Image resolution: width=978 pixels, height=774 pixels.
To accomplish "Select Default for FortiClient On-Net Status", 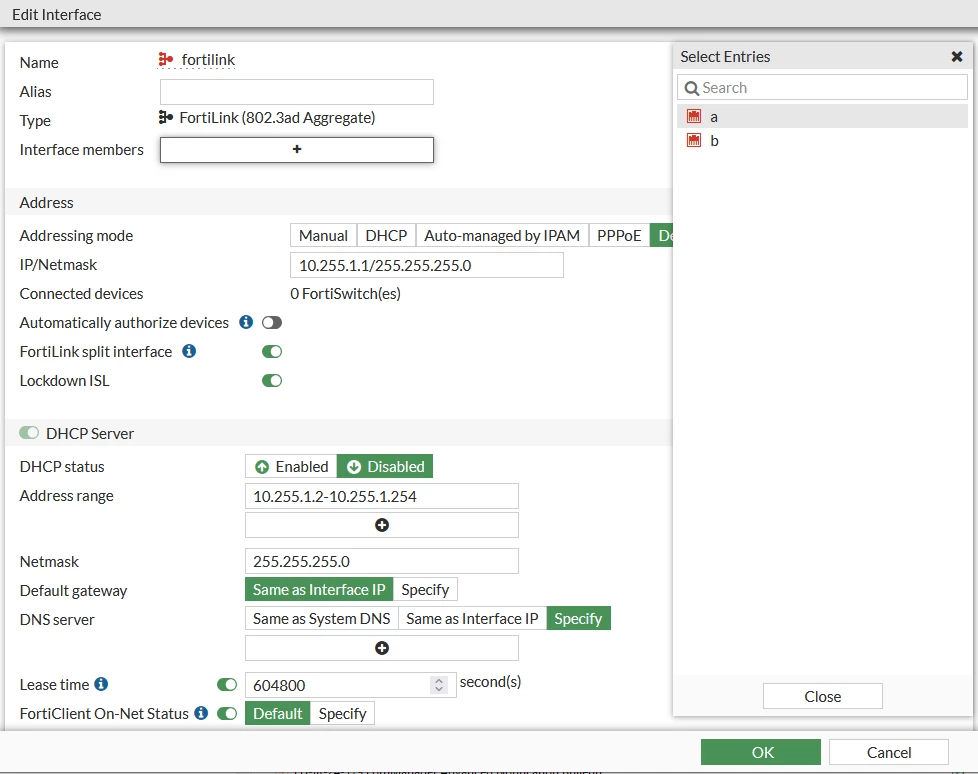I will click(x=278, y=714).
